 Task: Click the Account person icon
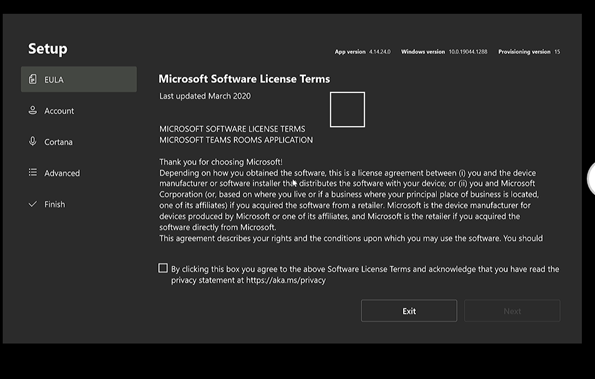tap(33, 110)
